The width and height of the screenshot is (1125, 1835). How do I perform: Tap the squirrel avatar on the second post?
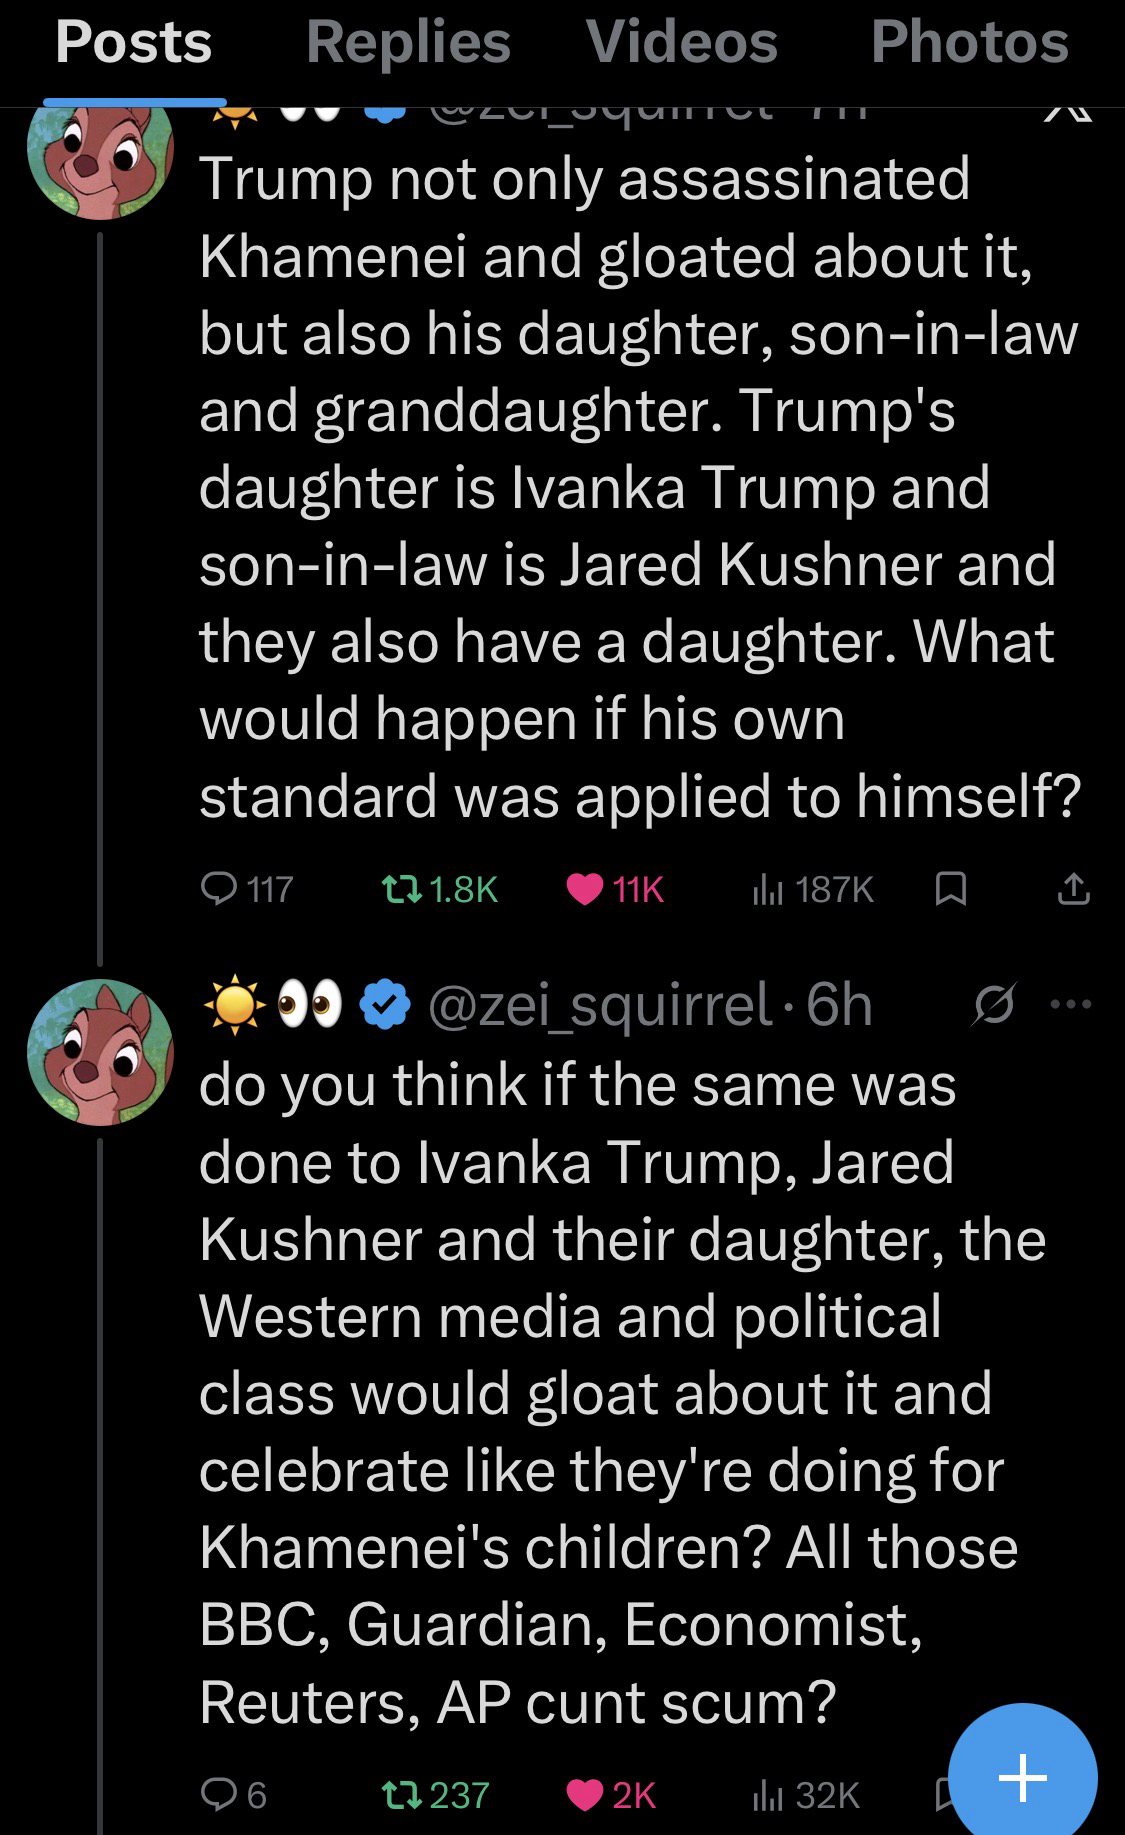(99, 1052)
